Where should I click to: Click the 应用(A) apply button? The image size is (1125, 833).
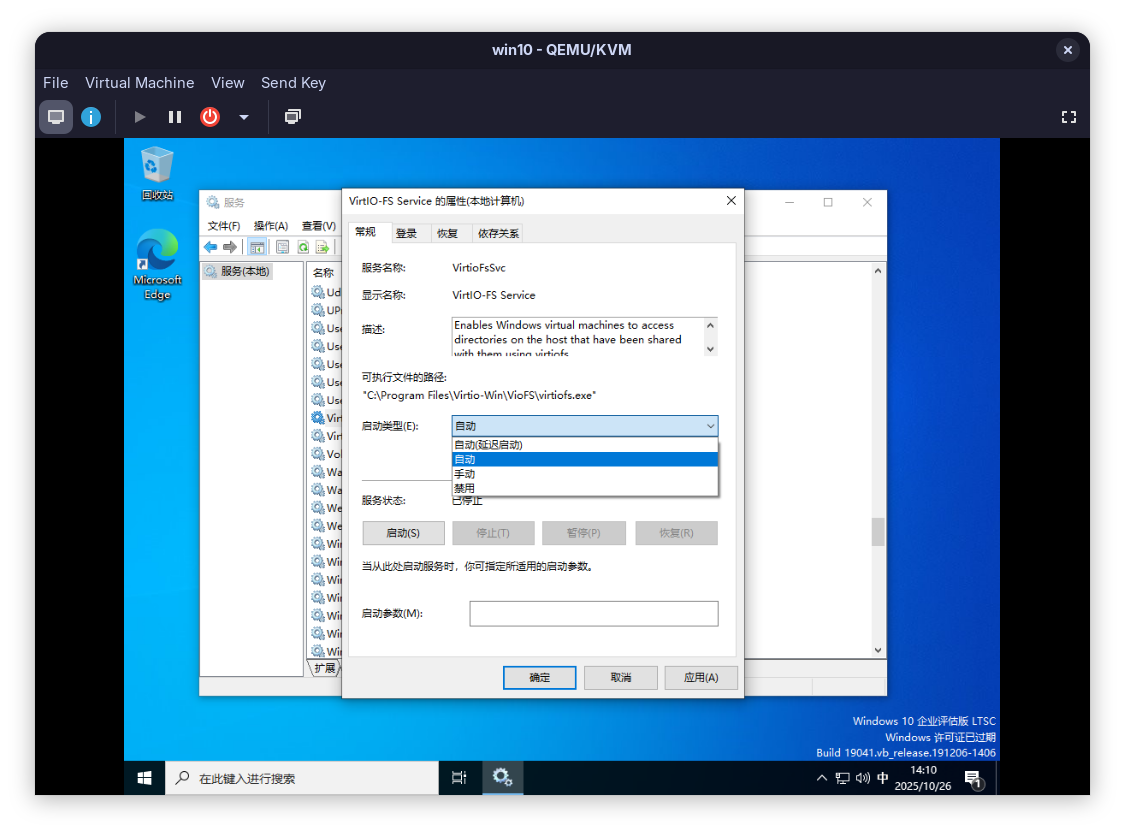[x=700, y=678]
